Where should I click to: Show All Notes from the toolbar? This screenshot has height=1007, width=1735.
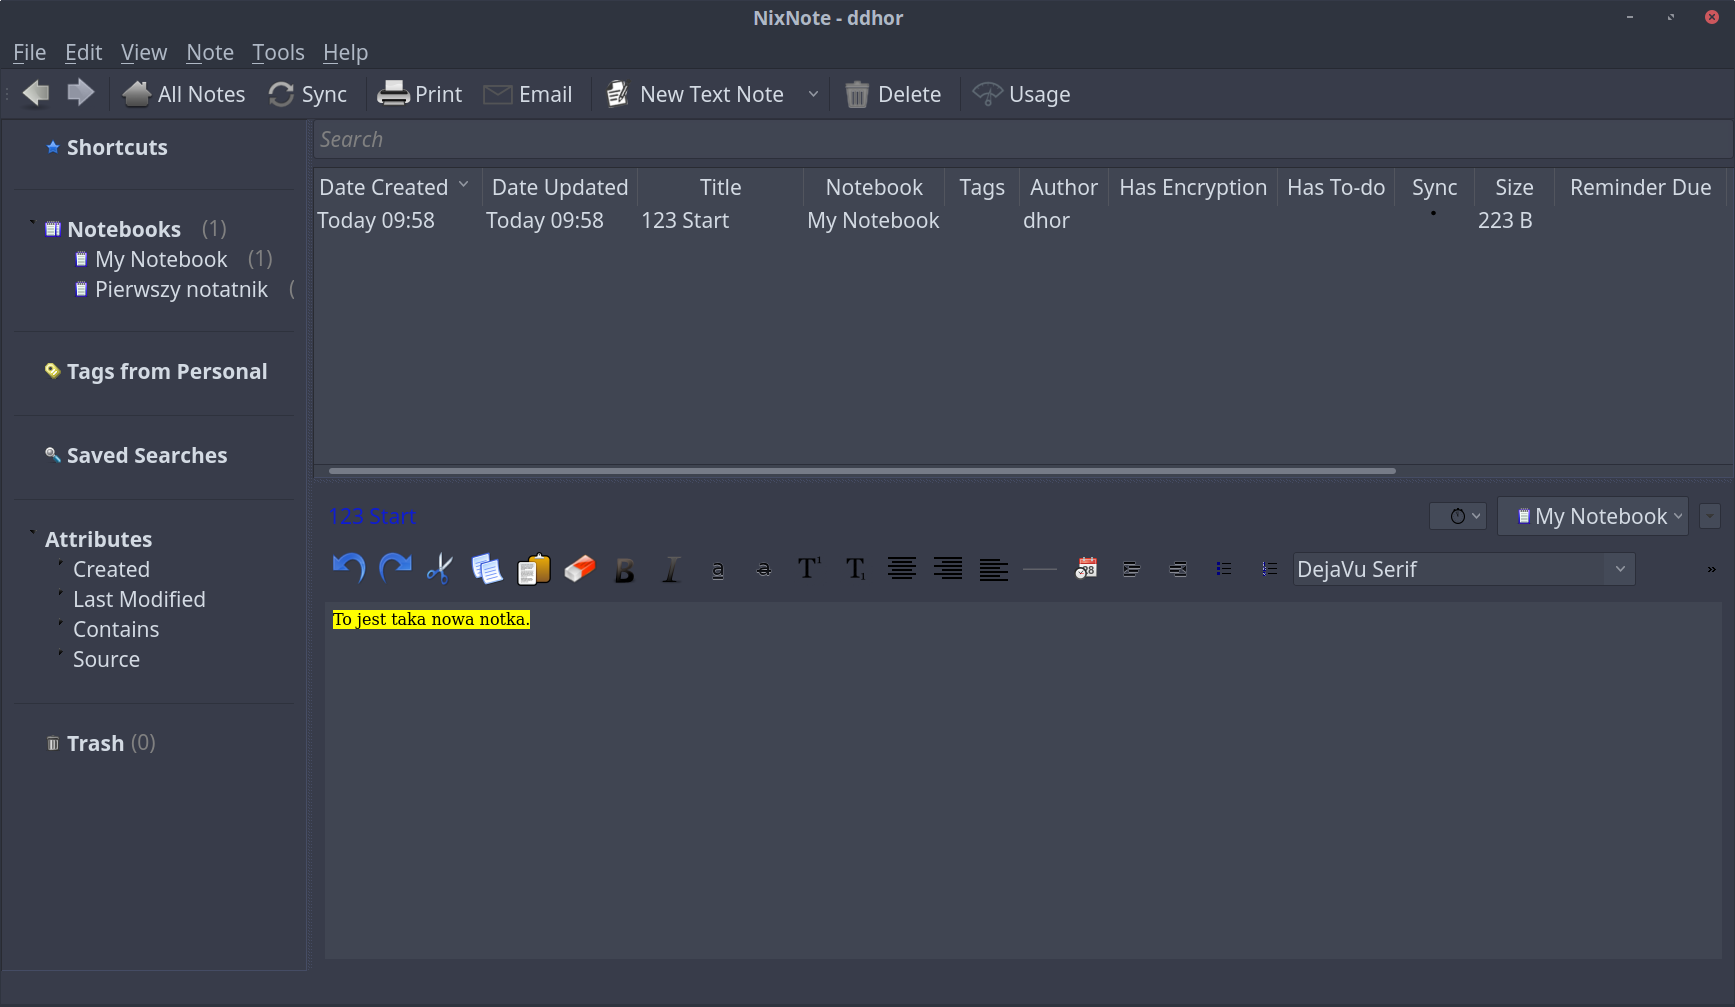(184, 94)
